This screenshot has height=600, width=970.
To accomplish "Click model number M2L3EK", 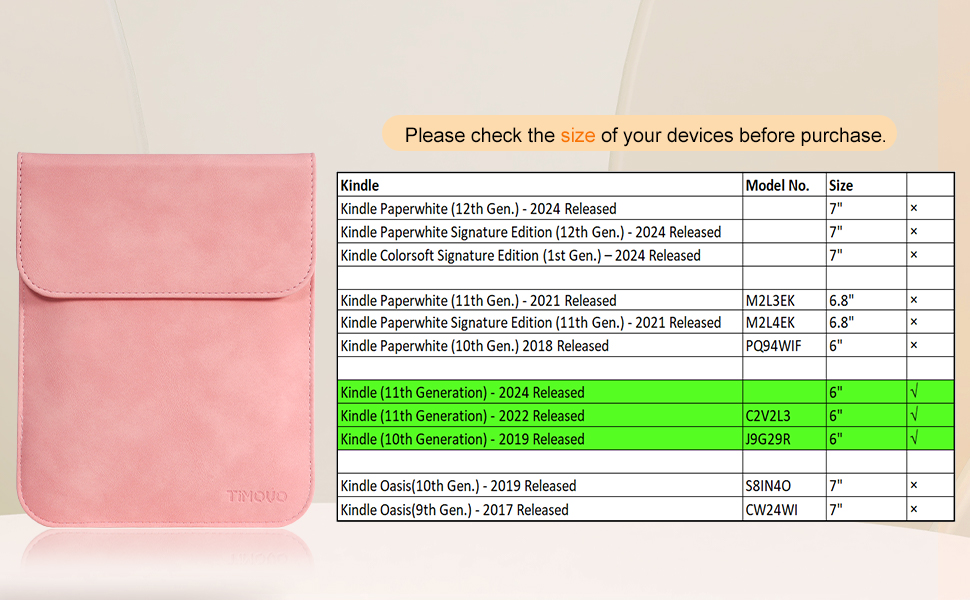I will (x=770, y=301).
